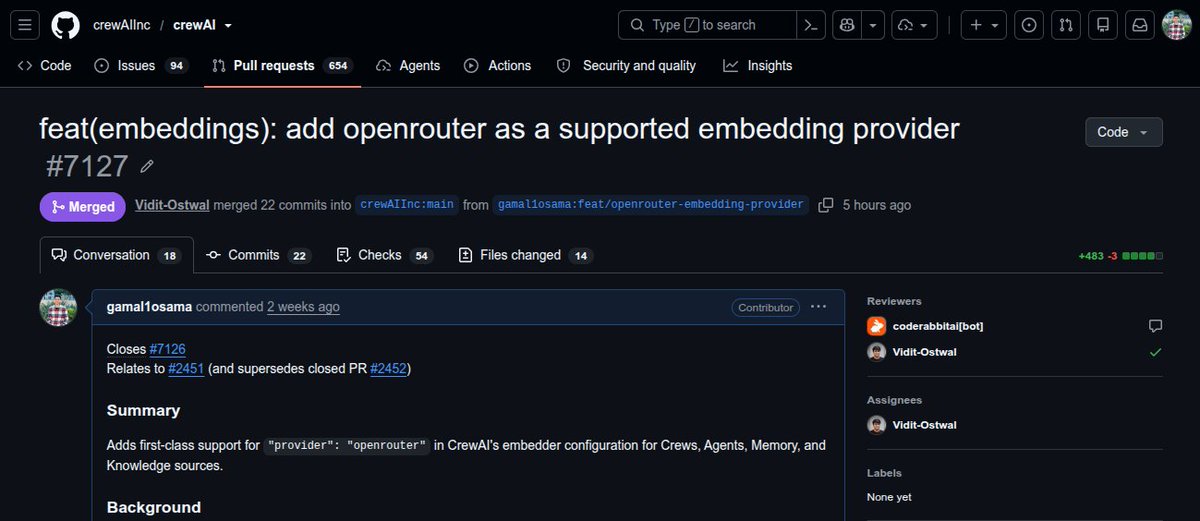Open repositories icon in header
The image size is (1200, 521).
point(1103,25)
